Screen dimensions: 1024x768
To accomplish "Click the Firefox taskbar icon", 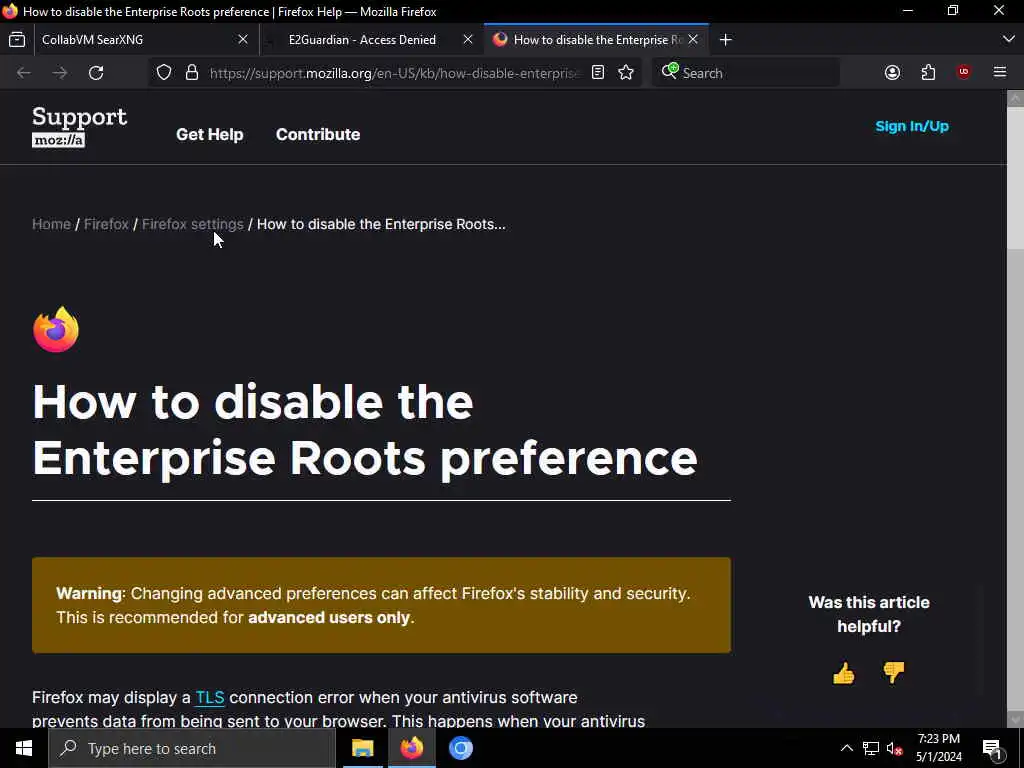I will pyautogui.click(x=411, y=748).
